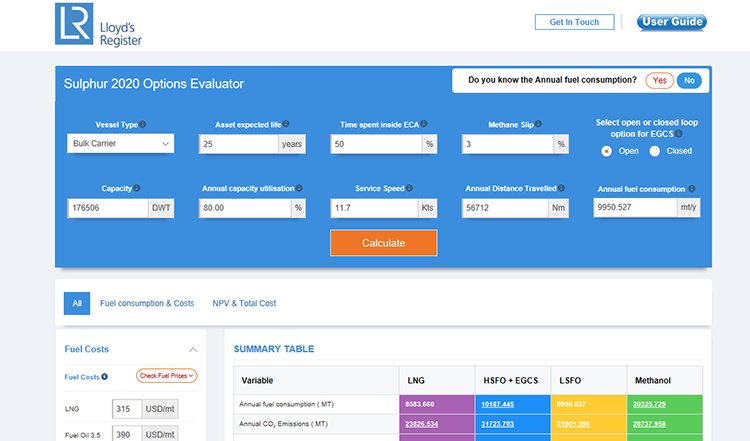The width and height of the screenshot is (750, 441).
Task: Open the Vessel Type dropdown
Action: (x=120, y=144)
